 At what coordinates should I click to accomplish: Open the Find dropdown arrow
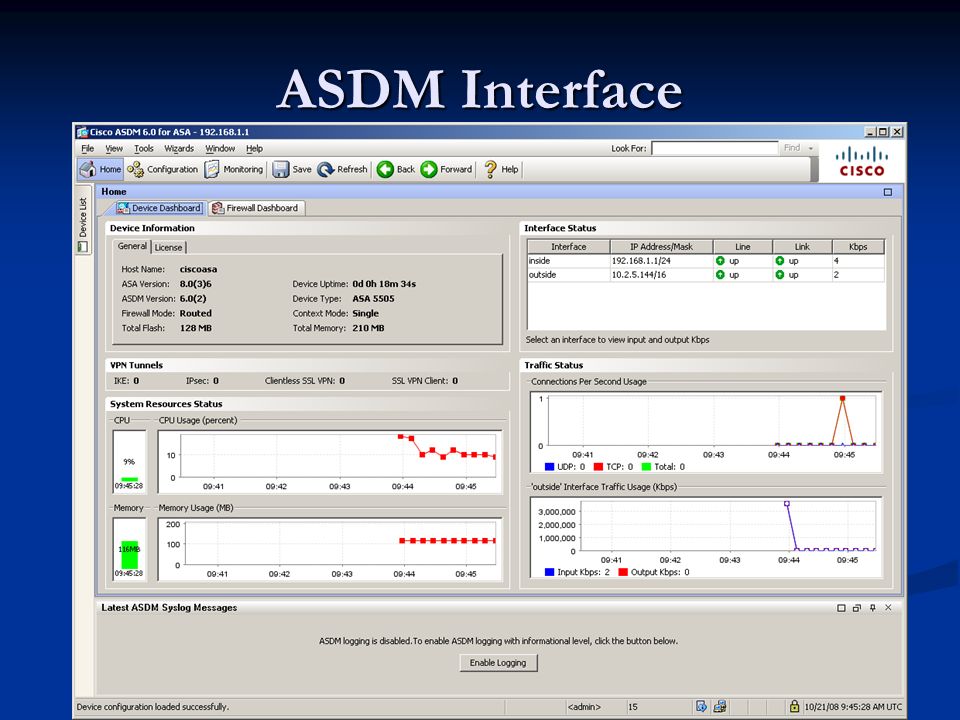coord(811,148)
